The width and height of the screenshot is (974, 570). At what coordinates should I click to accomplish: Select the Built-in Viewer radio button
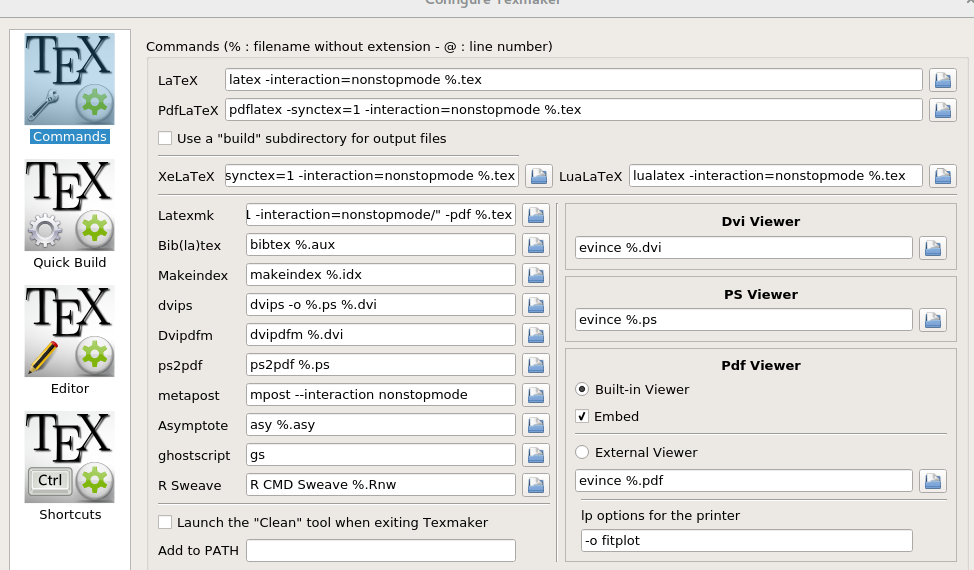tap(582, 389)
